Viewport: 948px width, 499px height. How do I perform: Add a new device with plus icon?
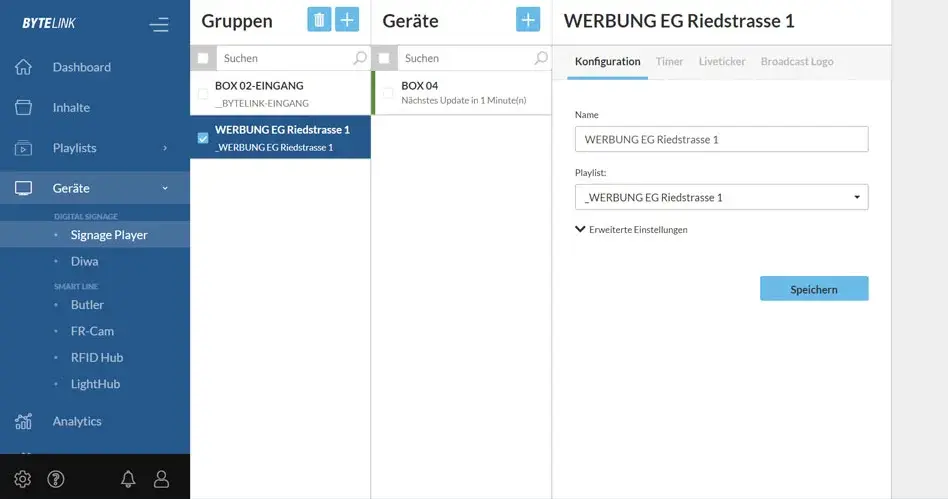[528, 20]
